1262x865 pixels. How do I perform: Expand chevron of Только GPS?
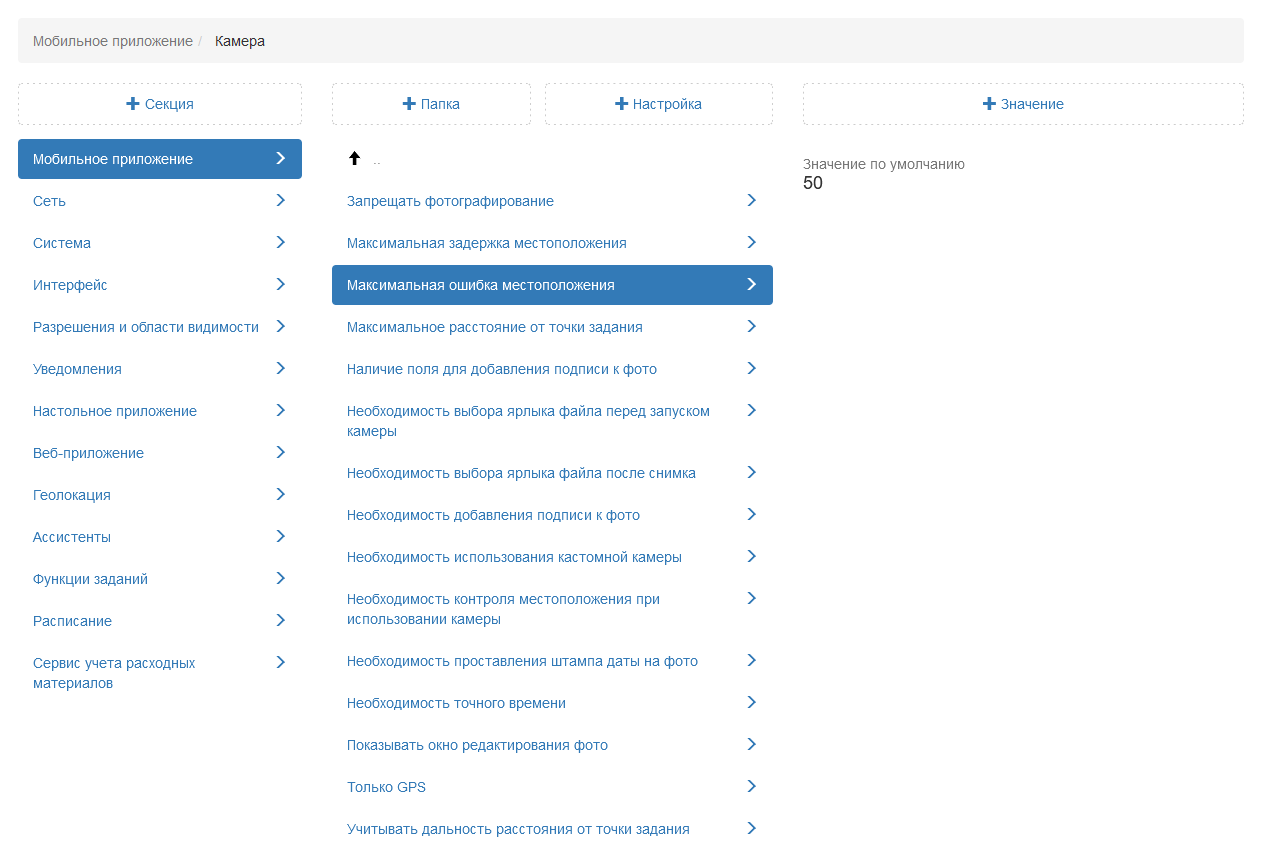click(752, 786)
